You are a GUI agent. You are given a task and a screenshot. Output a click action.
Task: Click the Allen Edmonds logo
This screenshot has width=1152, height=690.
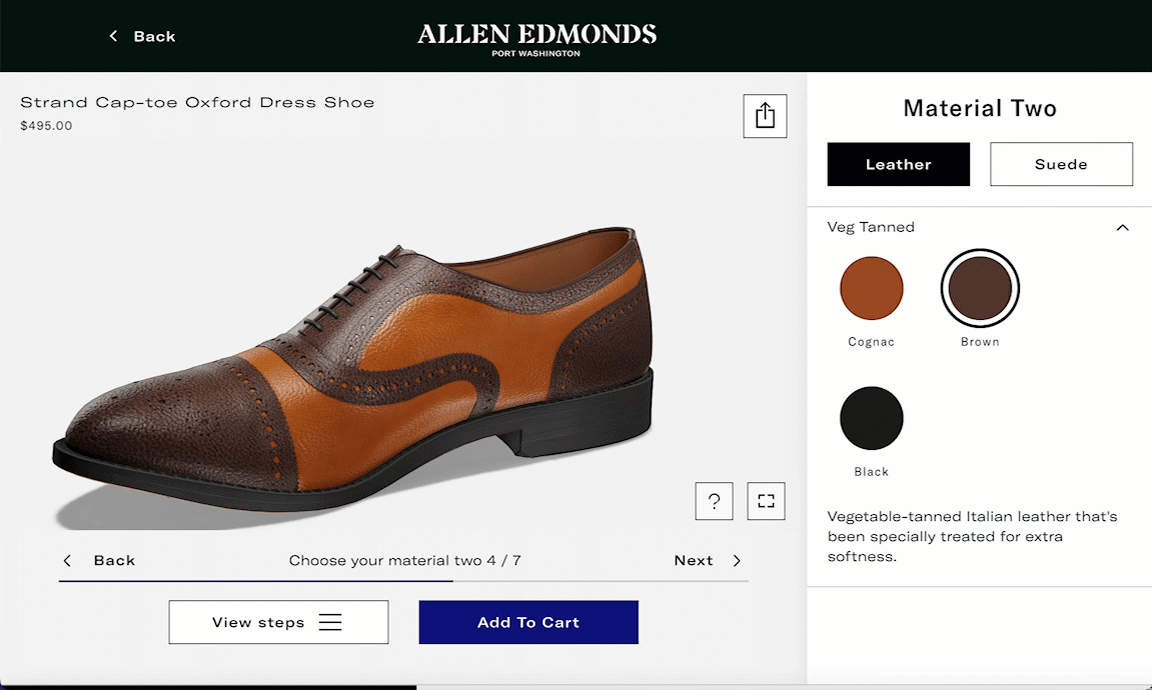tap(537, 37)
